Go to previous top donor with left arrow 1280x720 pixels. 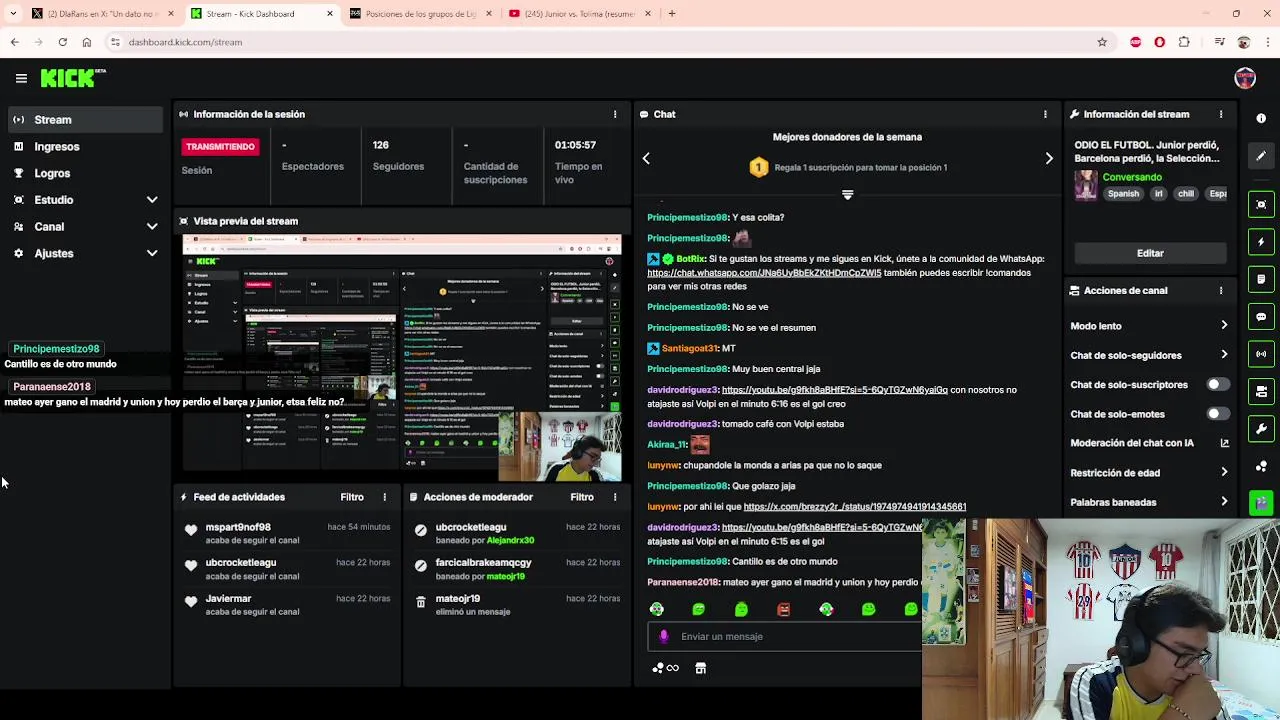click(646, 158)
